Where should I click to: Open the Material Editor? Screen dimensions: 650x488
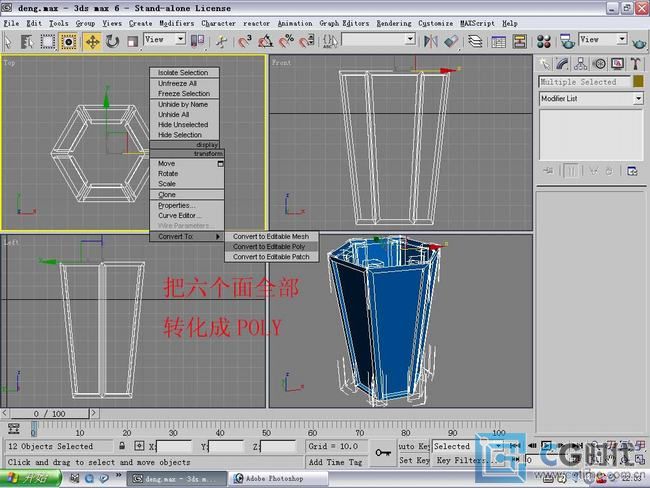point(544,41)
